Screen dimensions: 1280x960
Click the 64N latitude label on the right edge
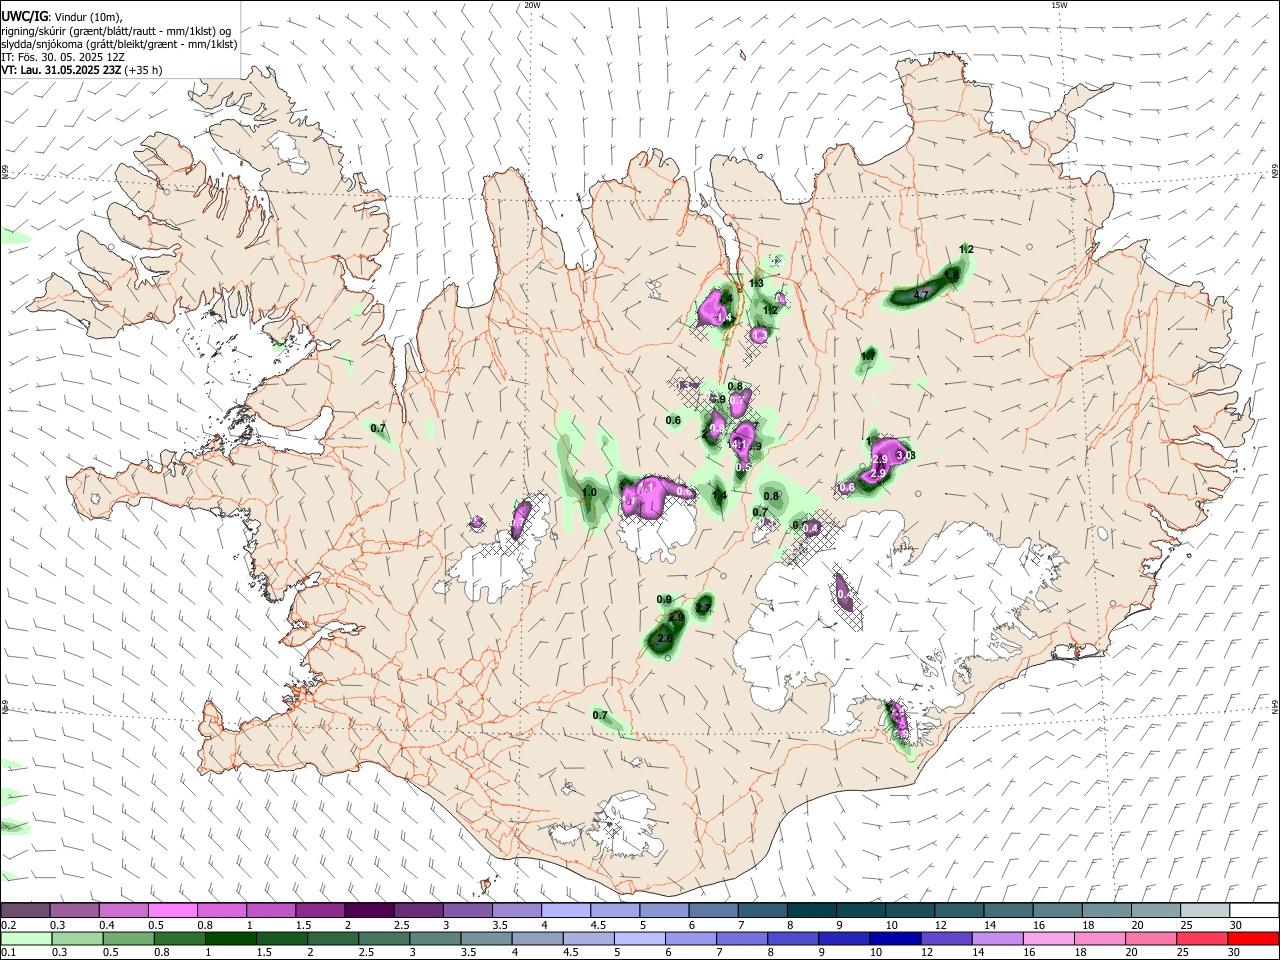click(x=1275, y=706)
